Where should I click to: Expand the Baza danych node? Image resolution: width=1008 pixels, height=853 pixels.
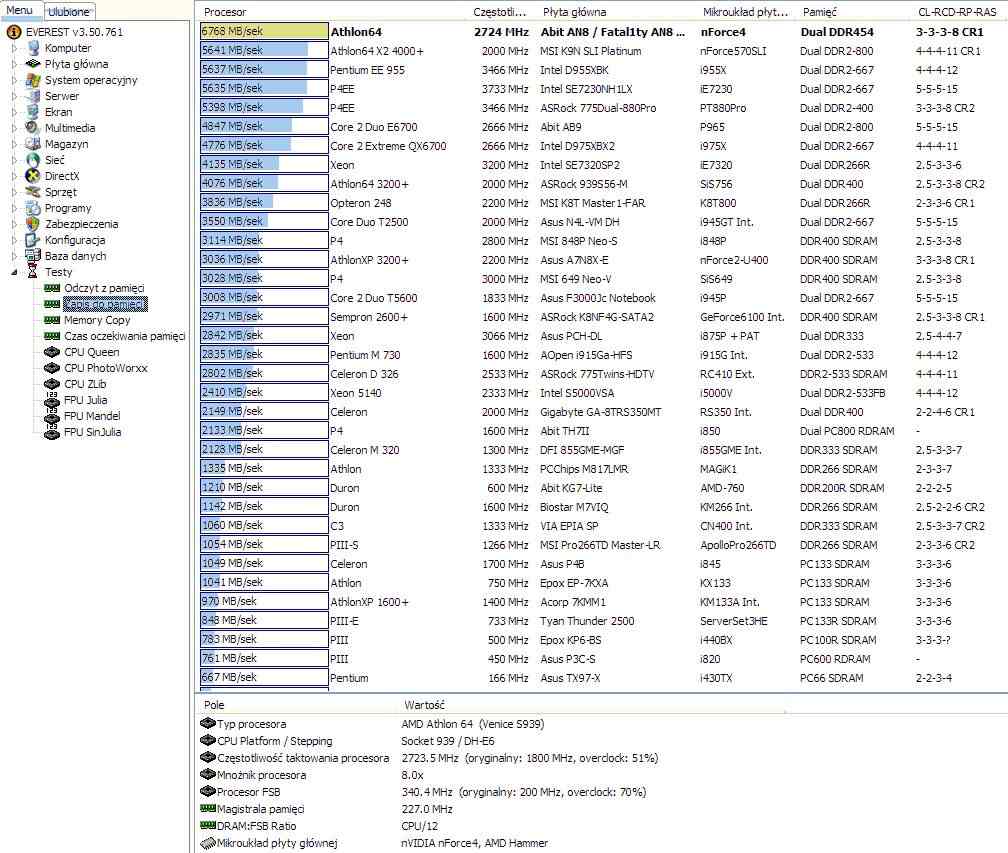[x=15, y=256]
